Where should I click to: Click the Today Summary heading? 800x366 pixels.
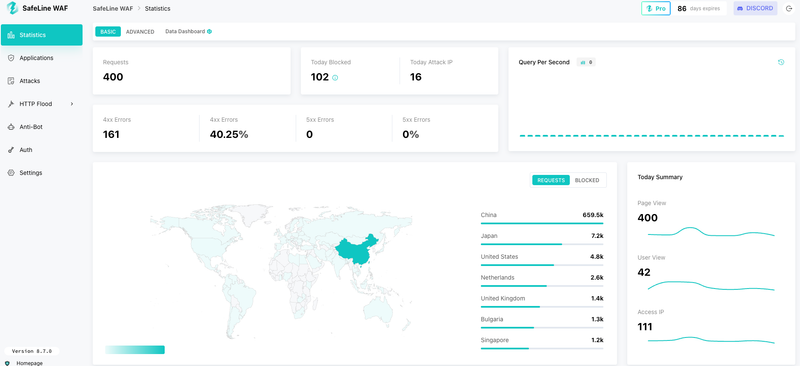click(660, 177)
